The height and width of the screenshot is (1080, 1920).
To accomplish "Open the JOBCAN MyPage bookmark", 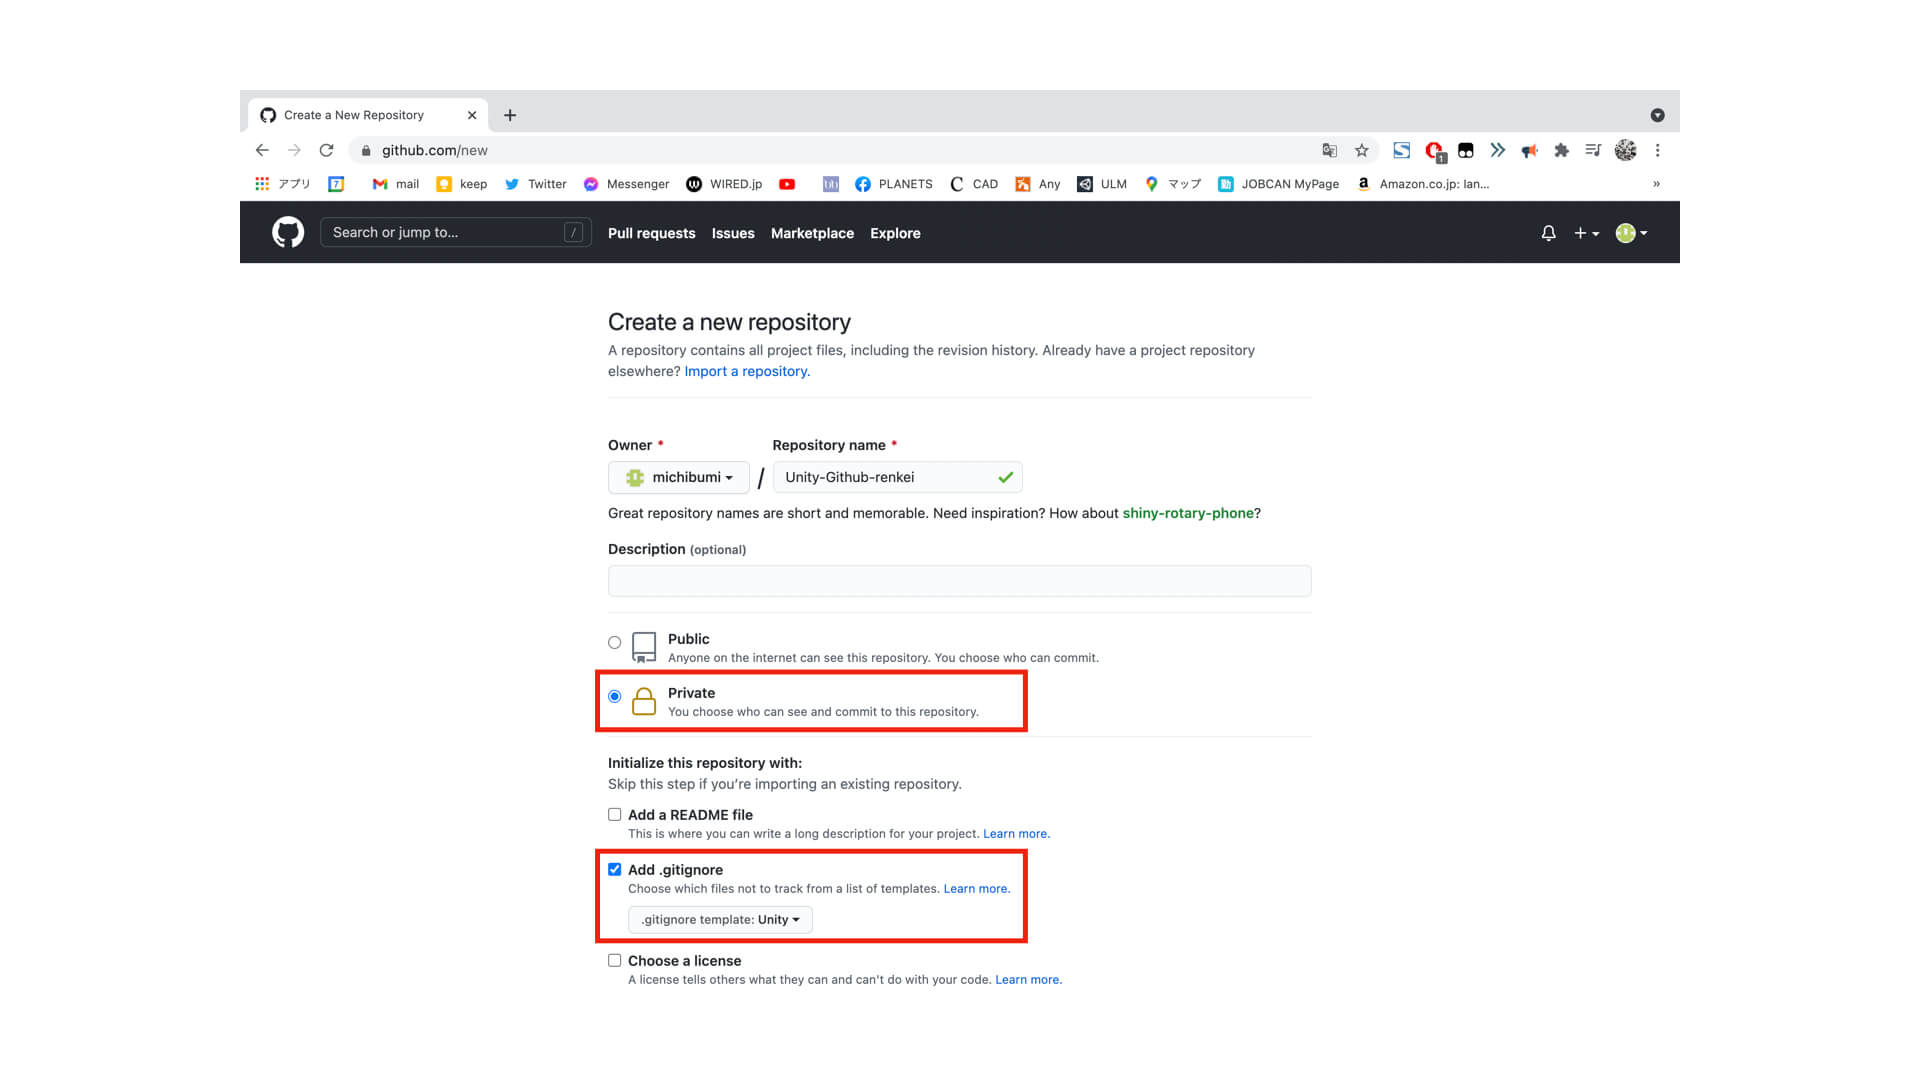I will coord(1278,184).
